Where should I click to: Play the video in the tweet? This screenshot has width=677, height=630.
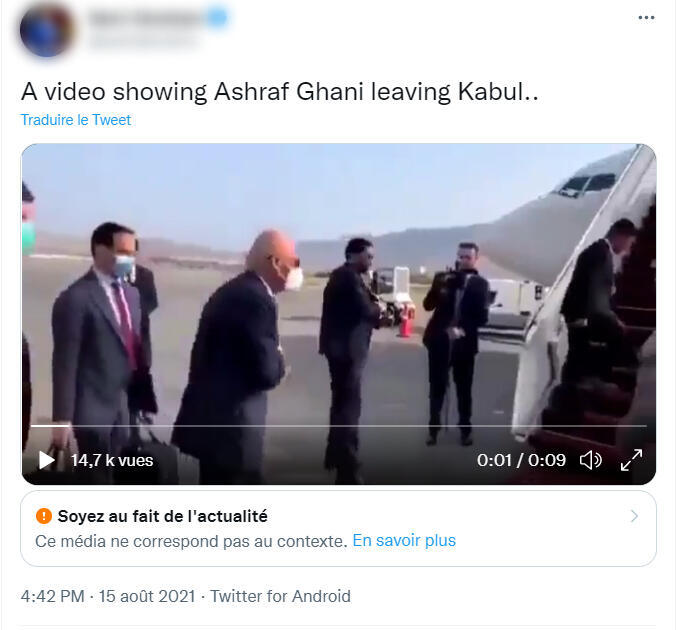coord(46,460)
